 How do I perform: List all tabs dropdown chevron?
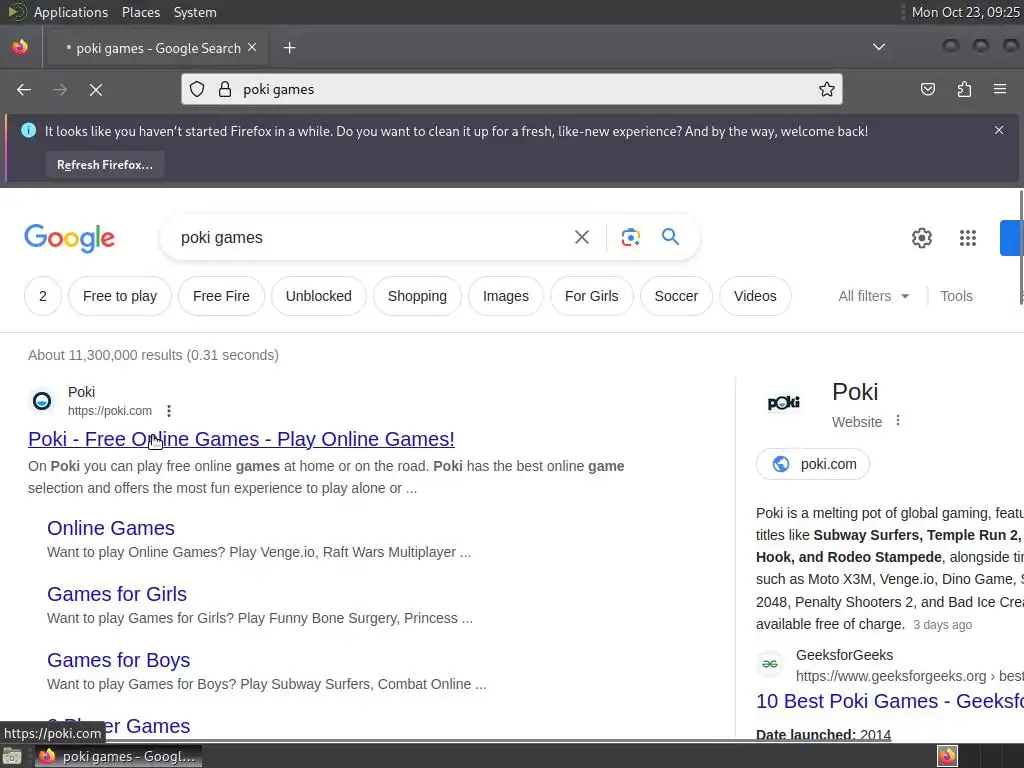(879, 47)
